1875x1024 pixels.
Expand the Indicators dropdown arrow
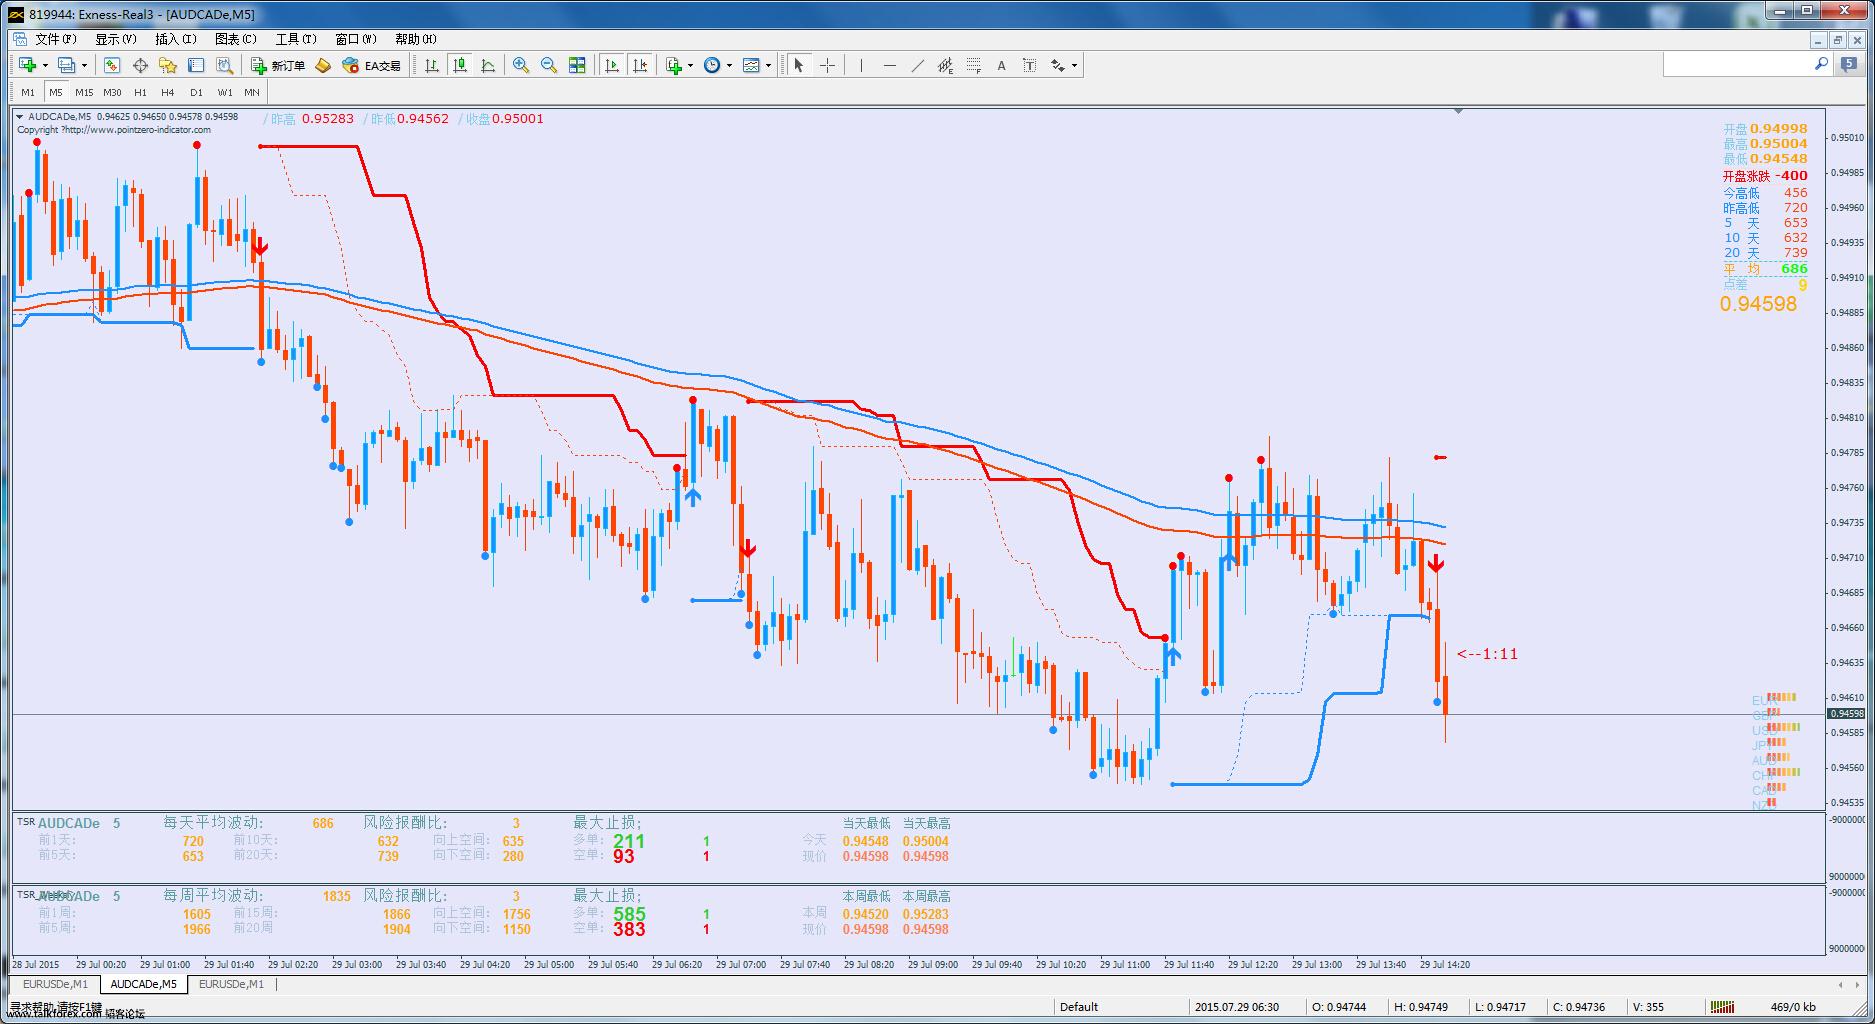tap(691, 65)
